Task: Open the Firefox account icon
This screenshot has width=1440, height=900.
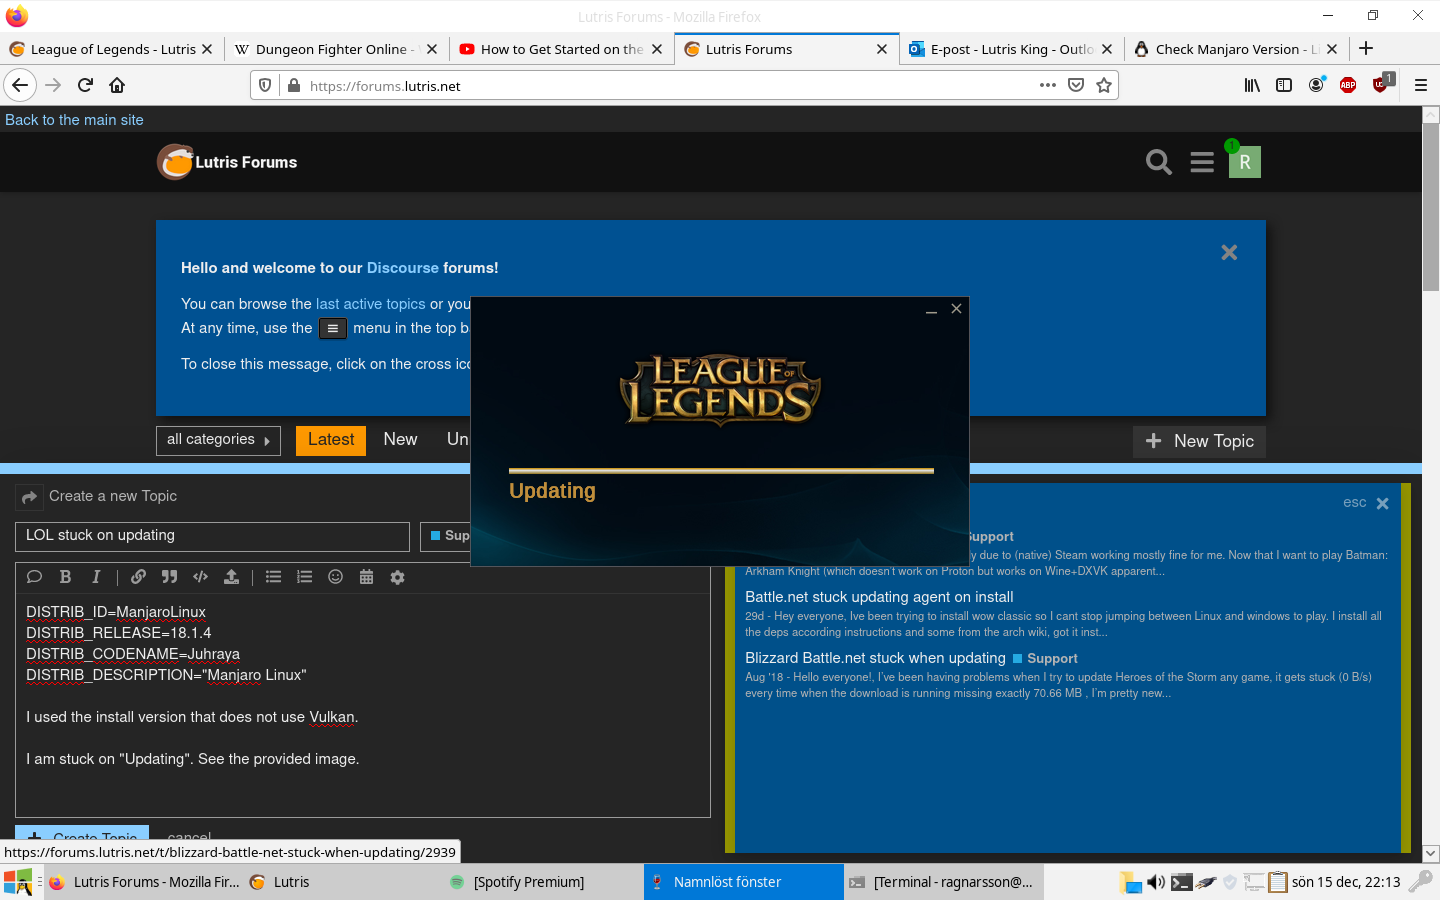Action: tap(1316, 85)
